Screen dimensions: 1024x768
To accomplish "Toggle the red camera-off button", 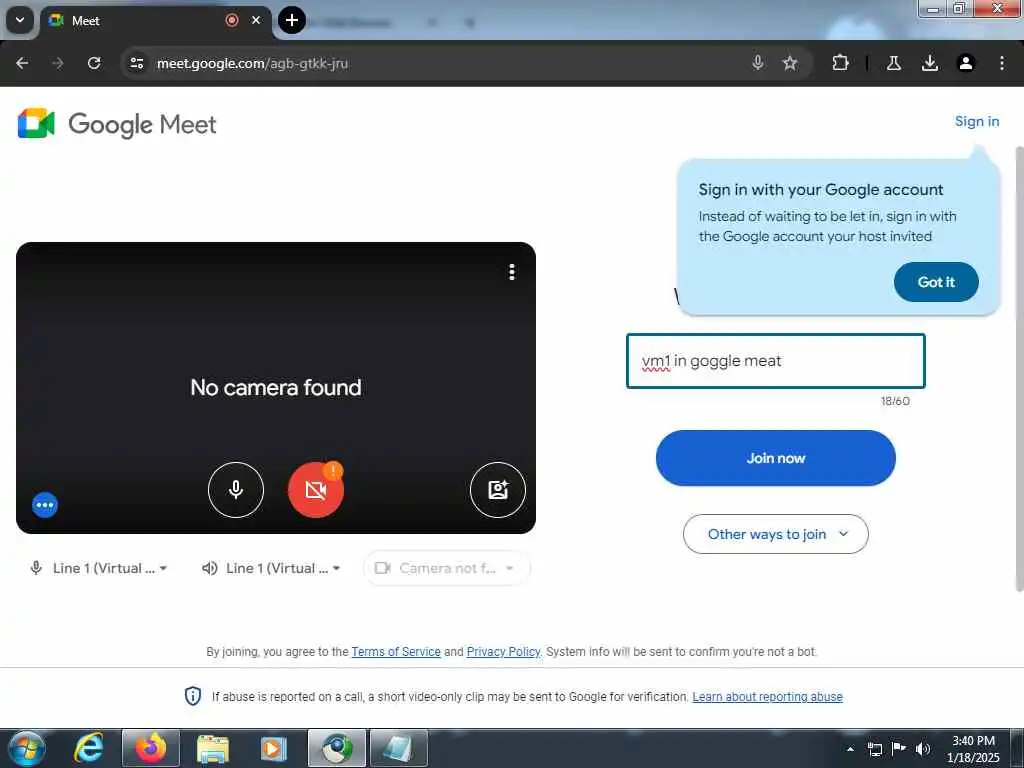I will tap(316, 490).
